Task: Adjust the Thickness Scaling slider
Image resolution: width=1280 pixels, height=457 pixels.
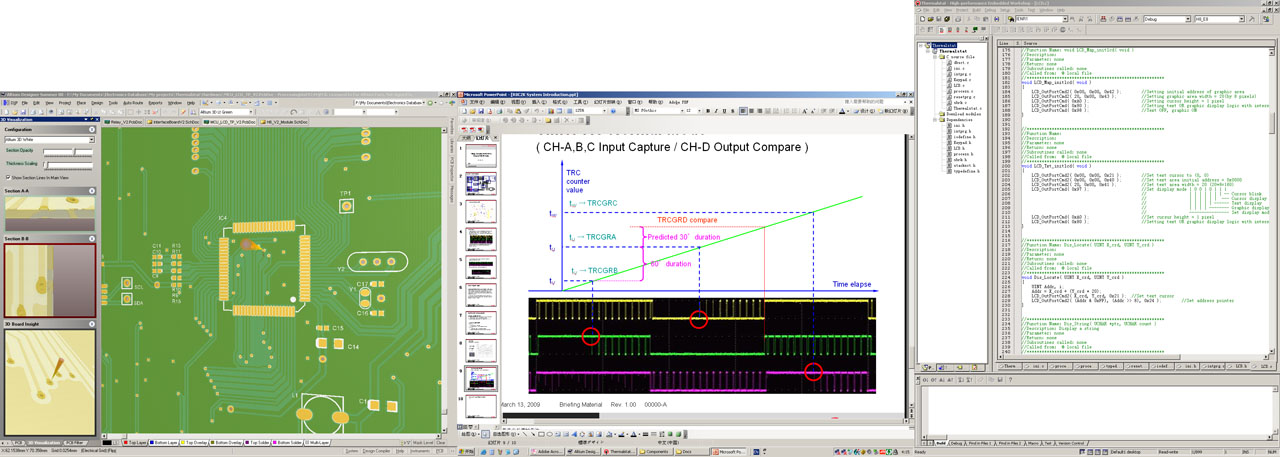Action: tap(68, 165)
